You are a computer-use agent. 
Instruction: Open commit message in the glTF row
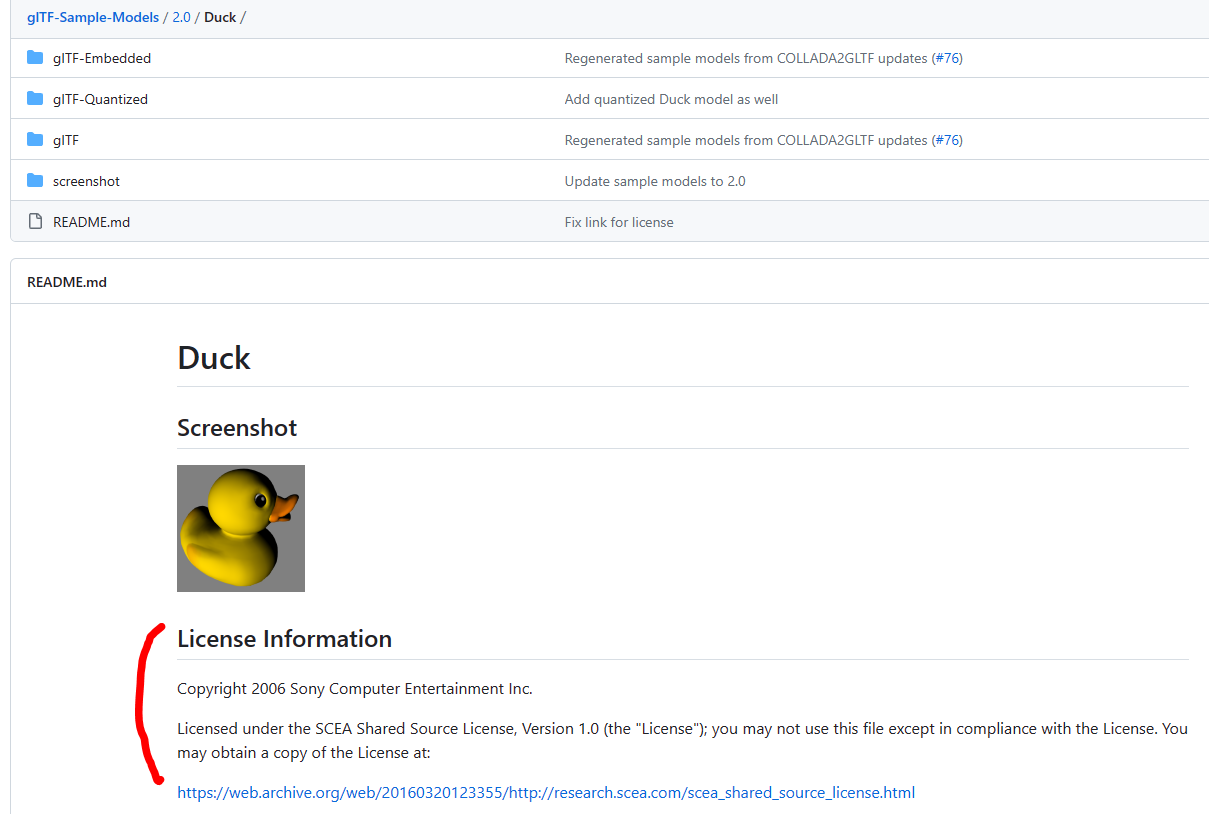tap(746, 140)
